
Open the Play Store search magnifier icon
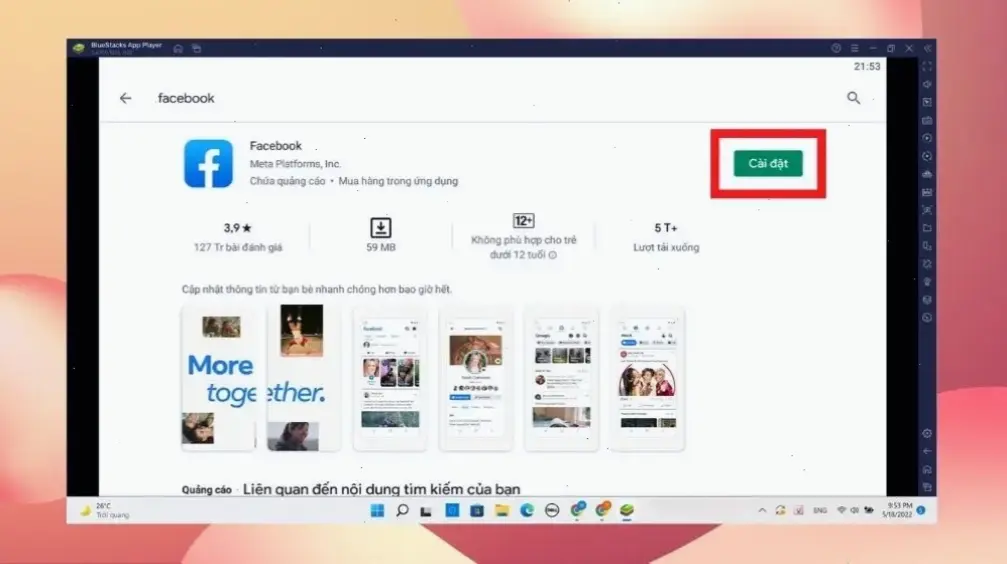tap(854, 98)
